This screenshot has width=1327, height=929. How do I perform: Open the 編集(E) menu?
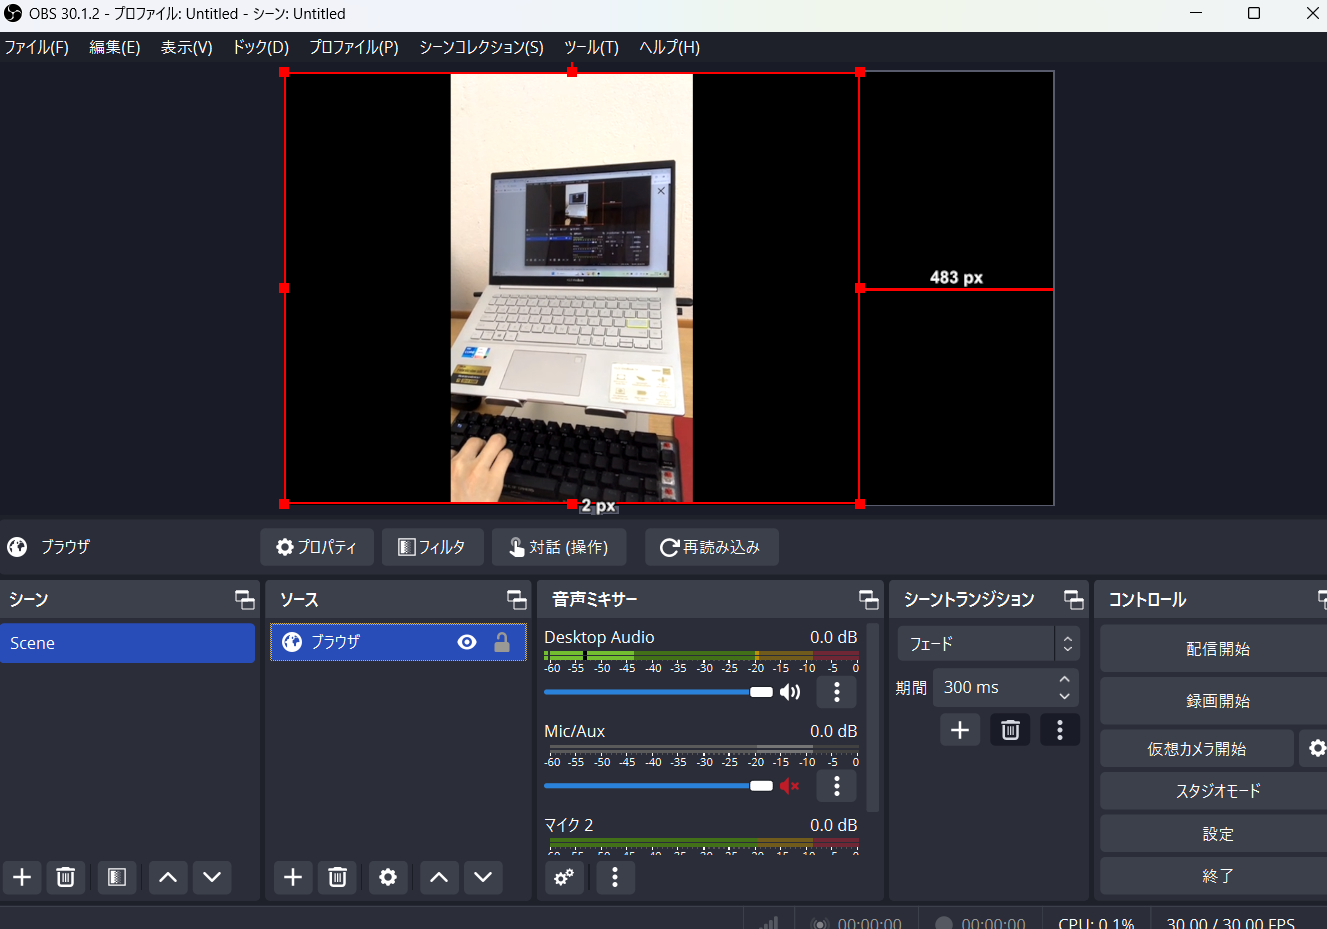115,47
